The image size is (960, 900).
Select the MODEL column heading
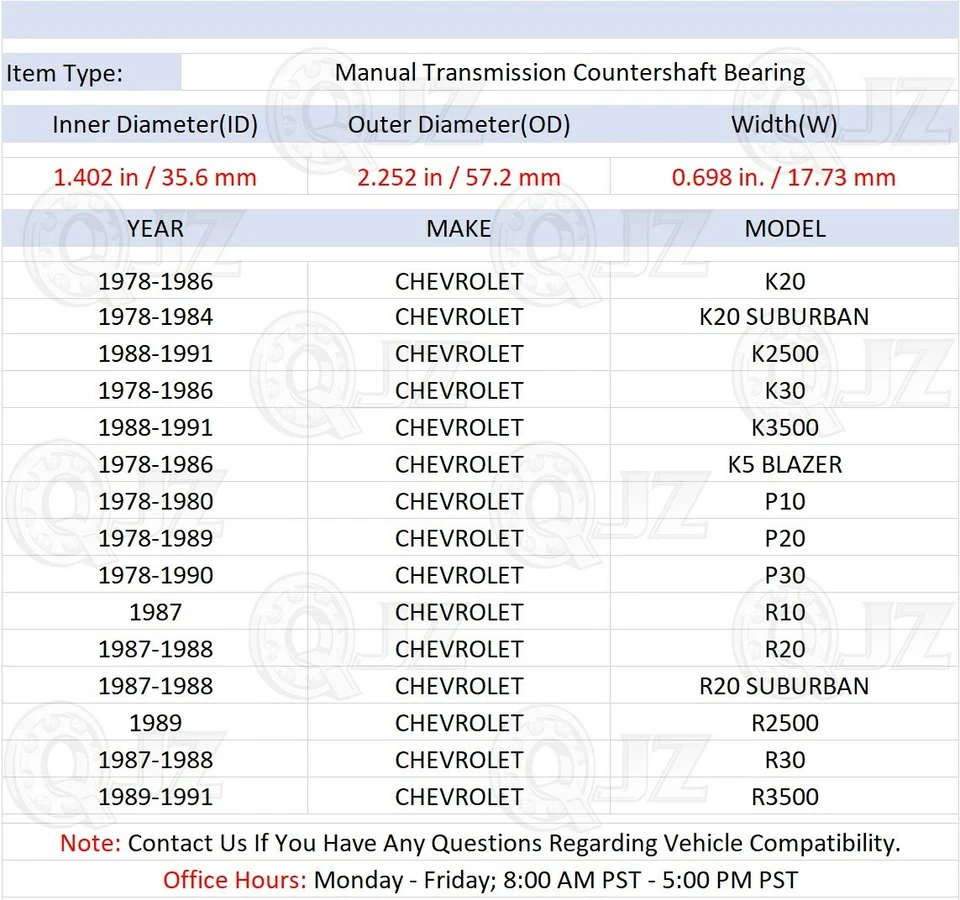pyautogui.click(x=785, y=229)
